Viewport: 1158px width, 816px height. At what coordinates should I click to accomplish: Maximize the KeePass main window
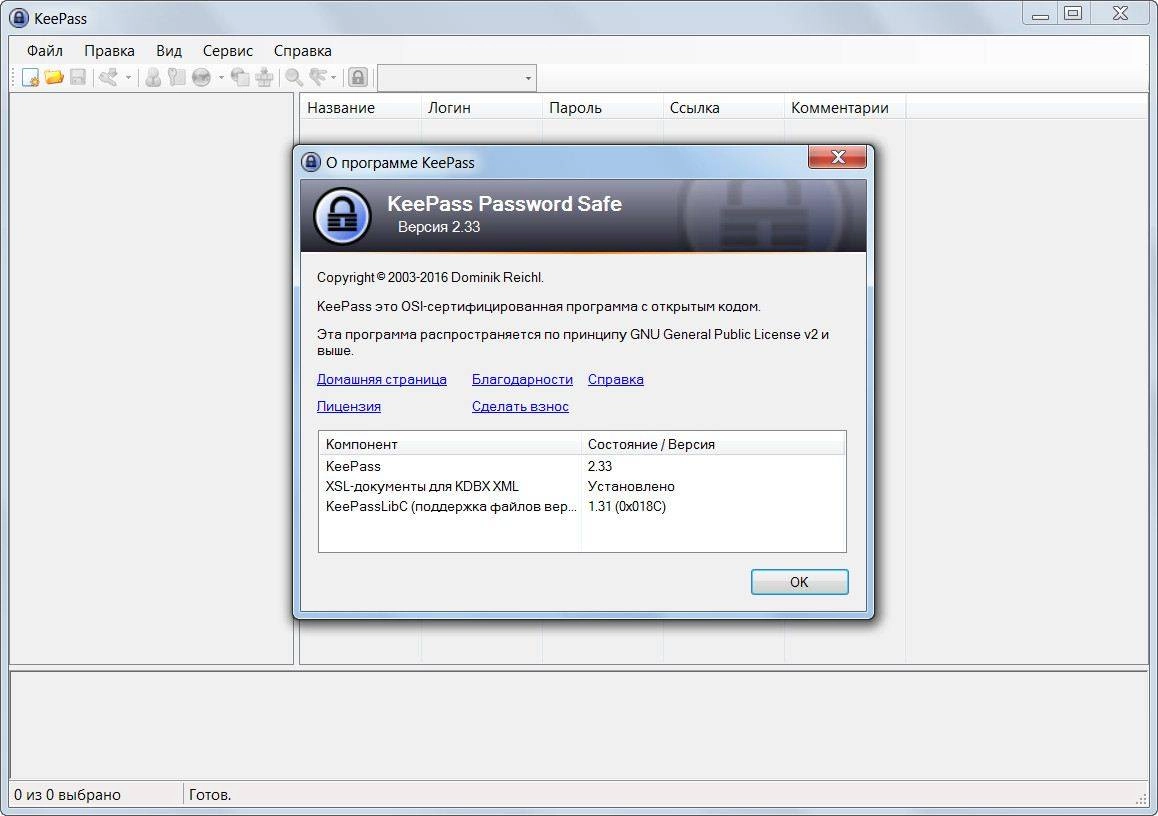1073,13
